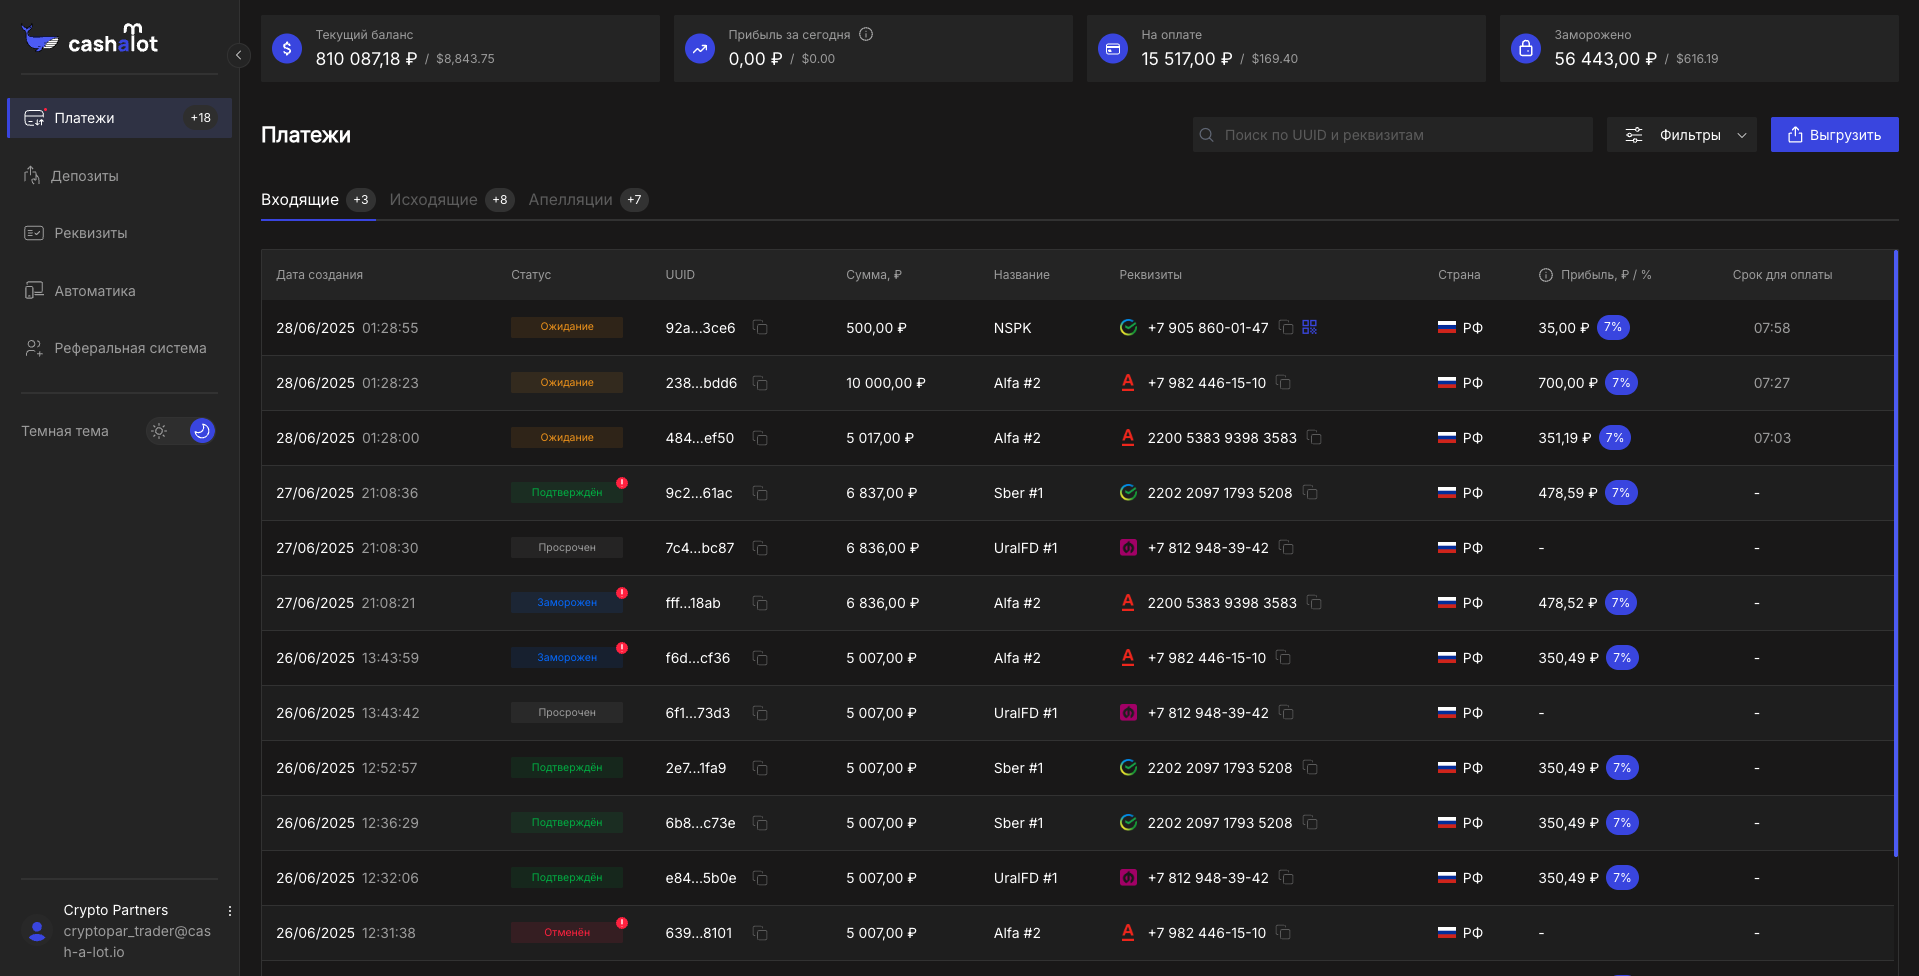Click info icon next to Прибыль за сегодня
1919x976 pixels.
pyautogui.click(x=866, y=34)
